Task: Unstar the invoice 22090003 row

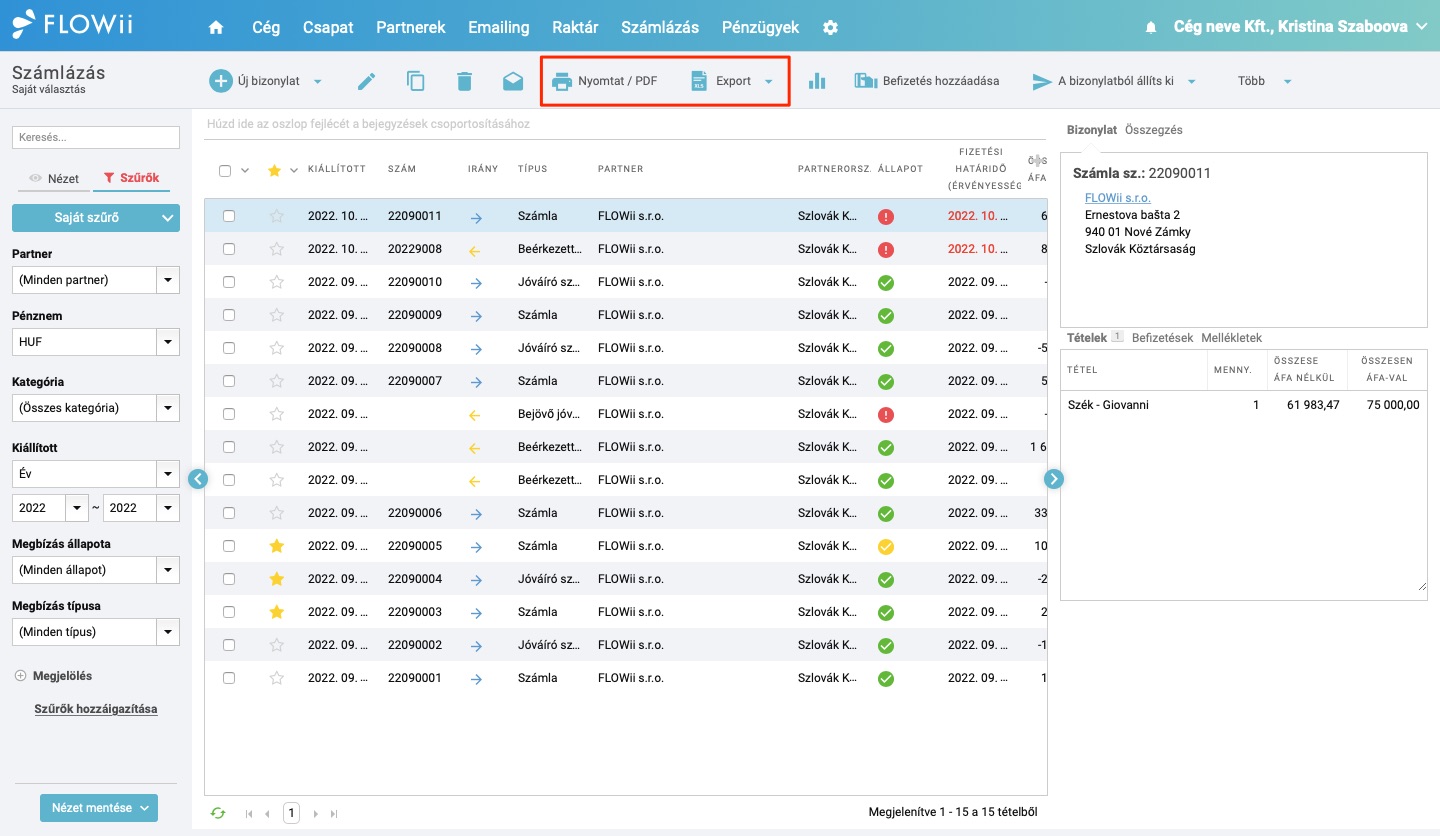Action: 277,612
